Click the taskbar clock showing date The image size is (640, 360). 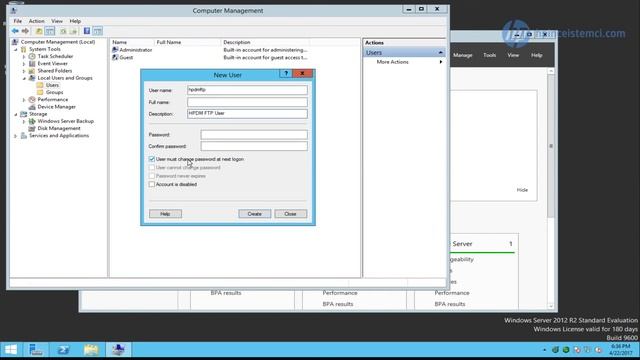pyautogui.click(x=620, y=350)
